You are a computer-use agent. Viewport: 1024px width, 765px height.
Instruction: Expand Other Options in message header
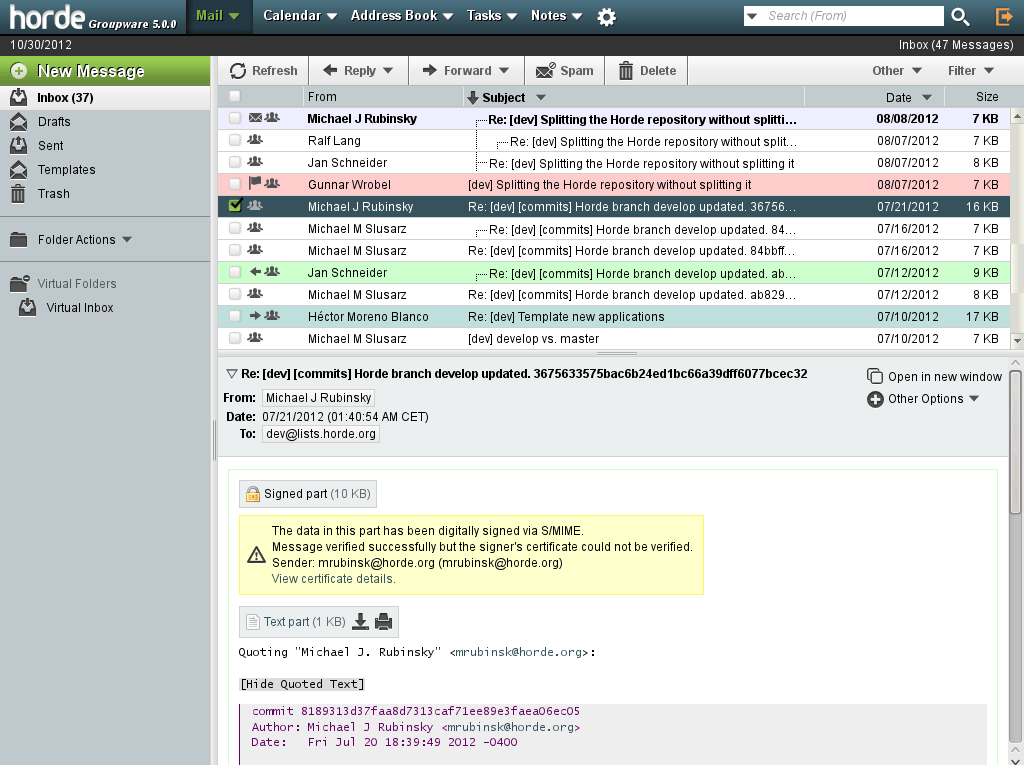922,399
